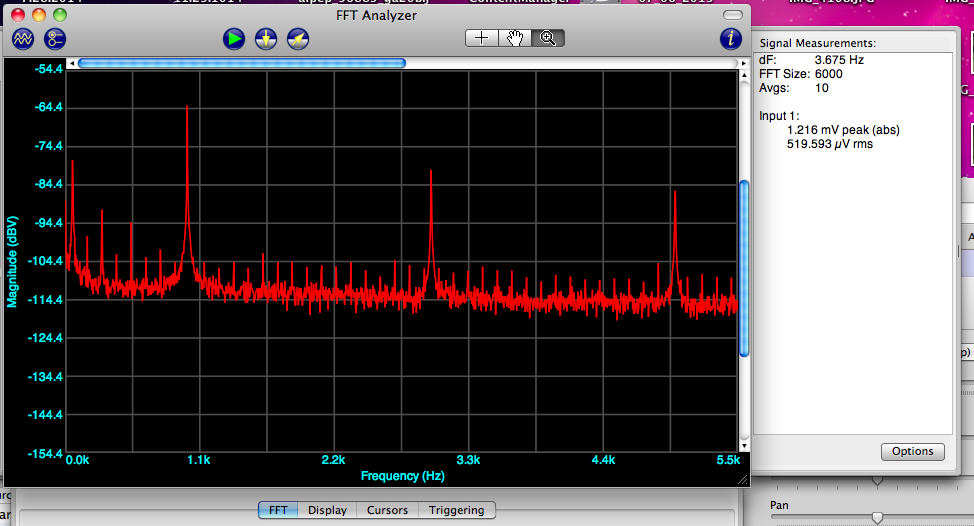The image size is (974, 526).
Task: Click the Signal Measurements heading
Action: point(817,43)
